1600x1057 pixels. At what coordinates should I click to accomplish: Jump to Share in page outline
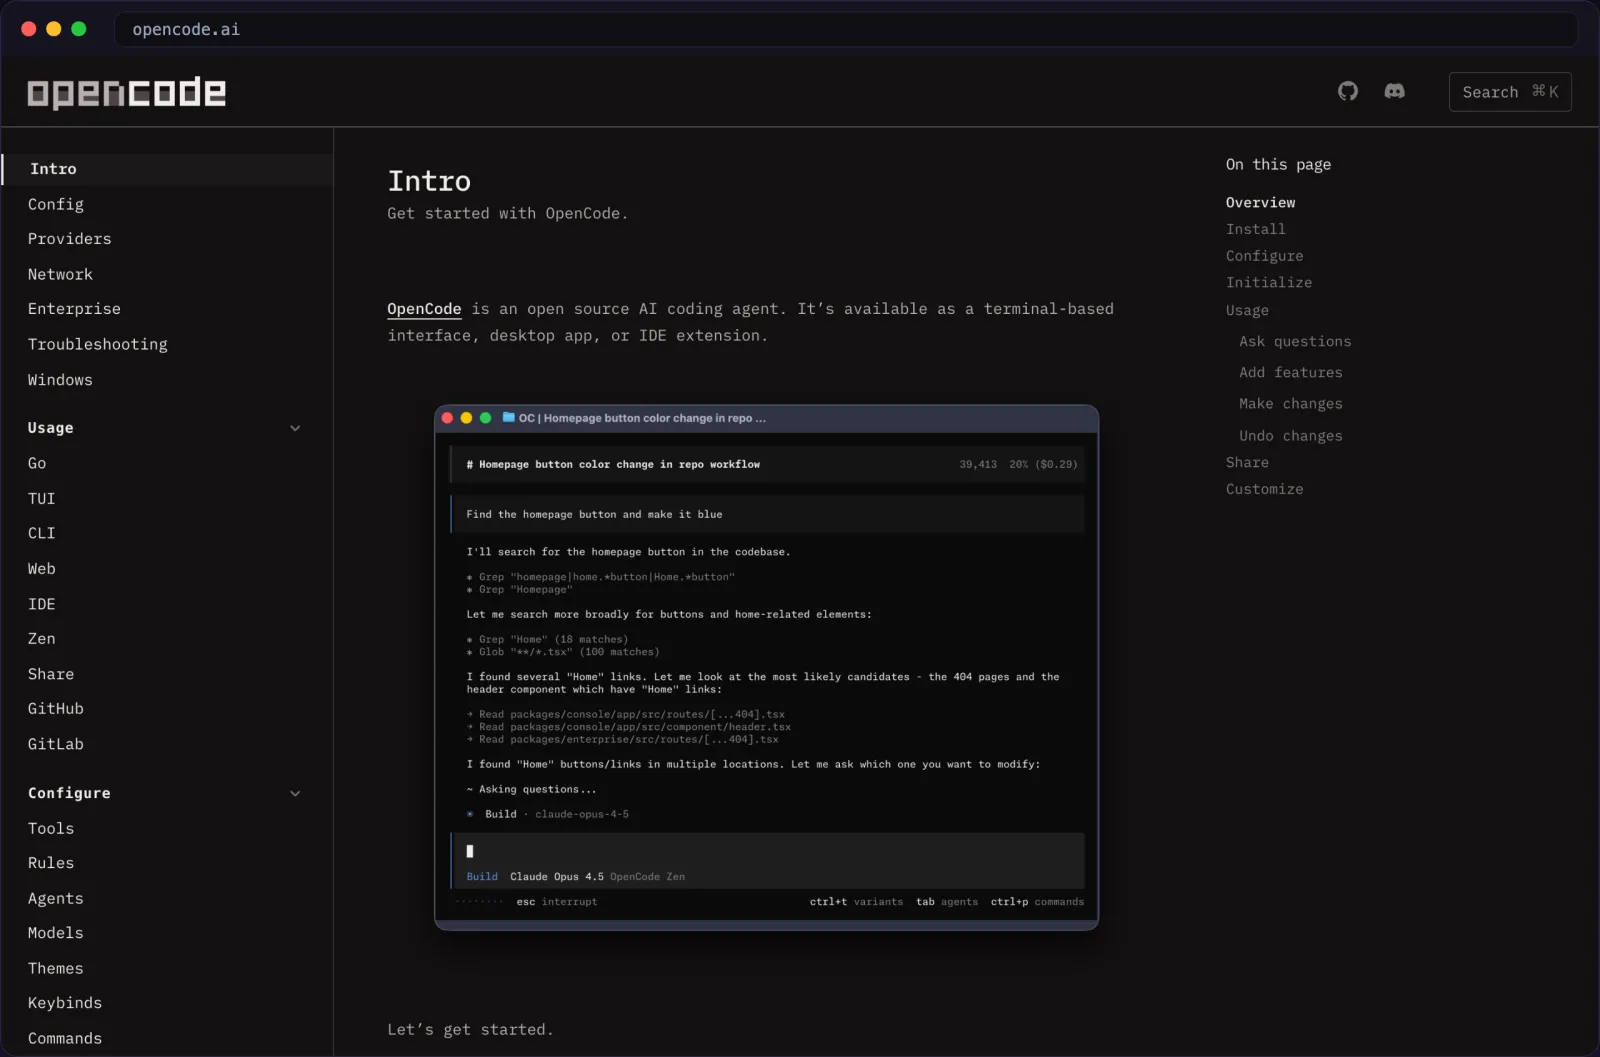pyautogui.click(x=1247, y=462)
